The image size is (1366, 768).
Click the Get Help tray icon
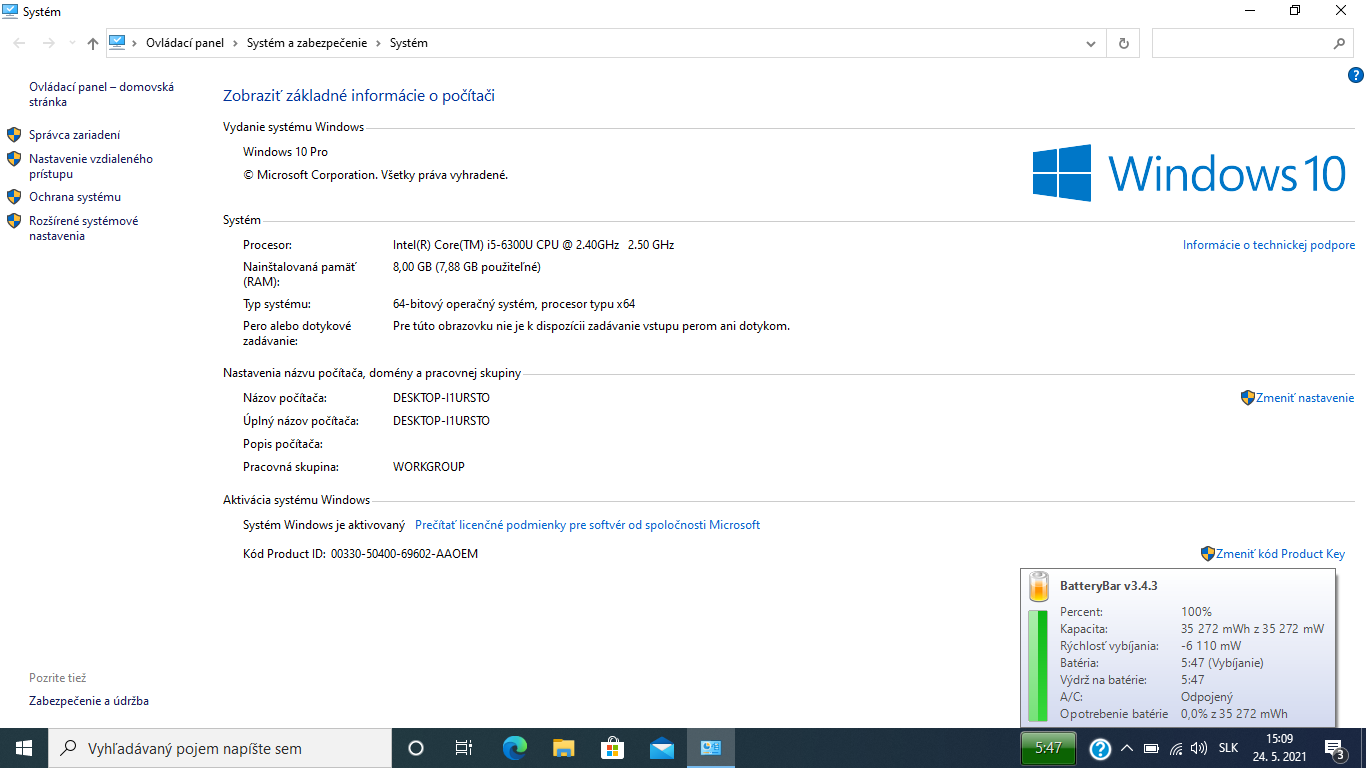[x=1100, y=748]
